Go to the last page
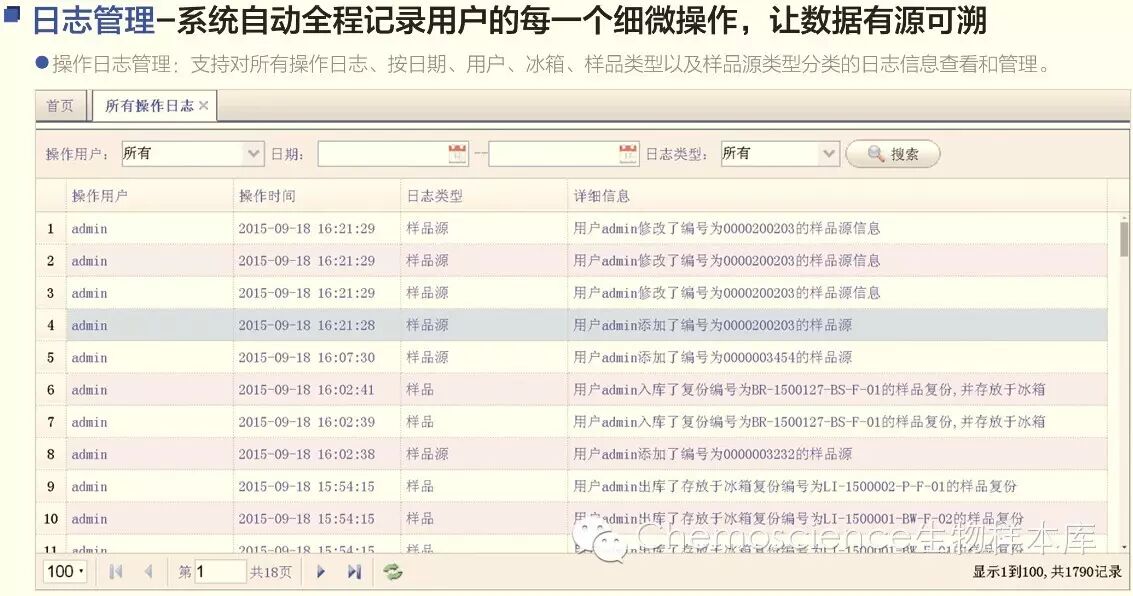 tap(354, 571)
